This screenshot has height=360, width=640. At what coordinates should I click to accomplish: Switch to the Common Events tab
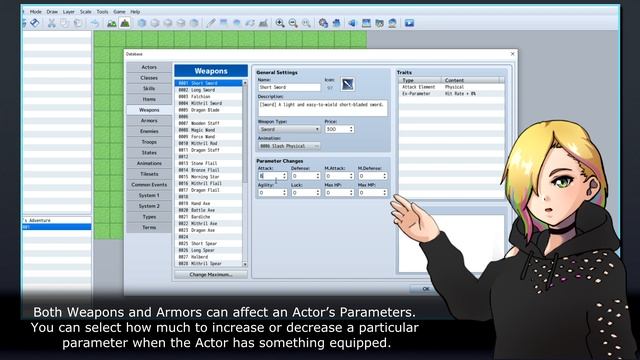pyautogui.click(x=149, y=184)
